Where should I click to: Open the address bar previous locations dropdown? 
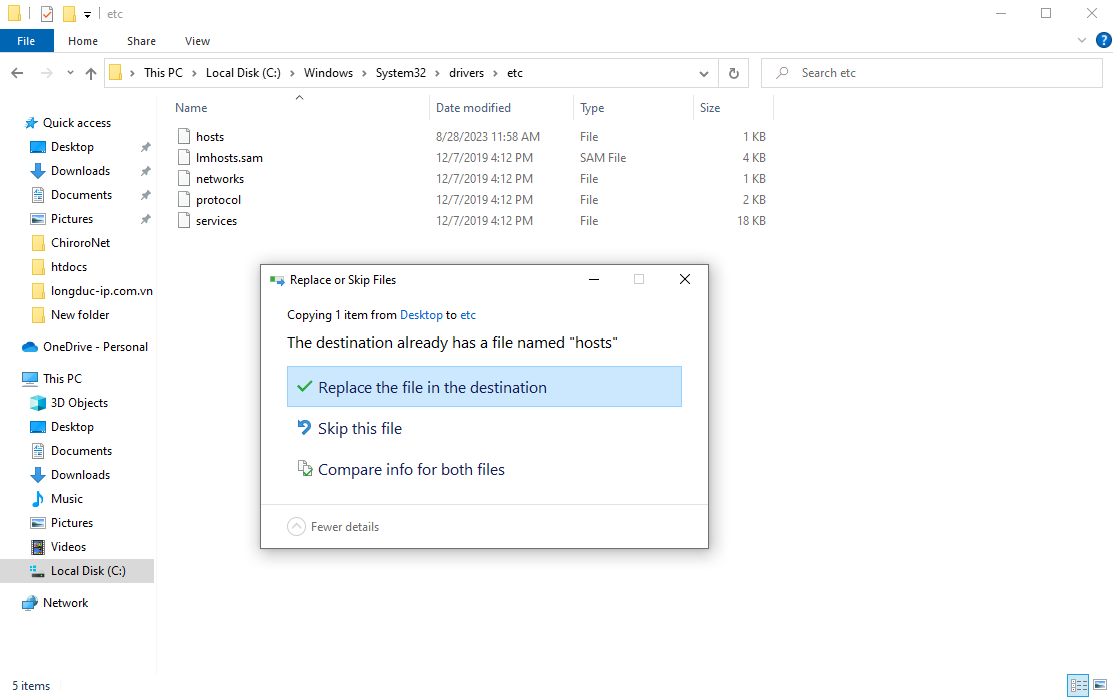(704, 73)
